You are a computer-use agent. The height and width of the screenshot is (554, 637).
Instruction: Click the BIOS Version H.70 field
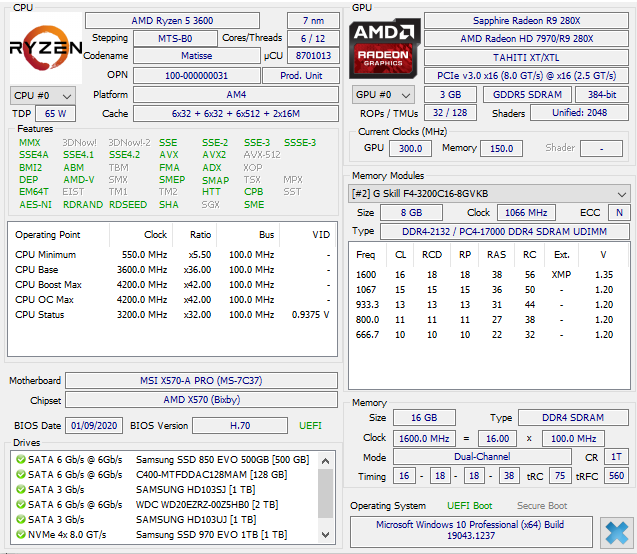tap(240, 426)
